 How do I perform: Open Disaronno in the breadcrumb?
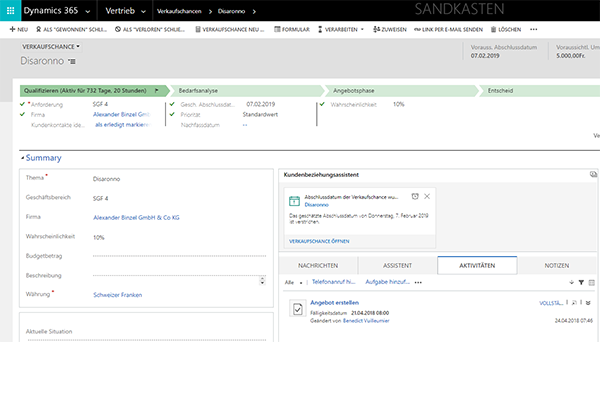pos(232,11)
